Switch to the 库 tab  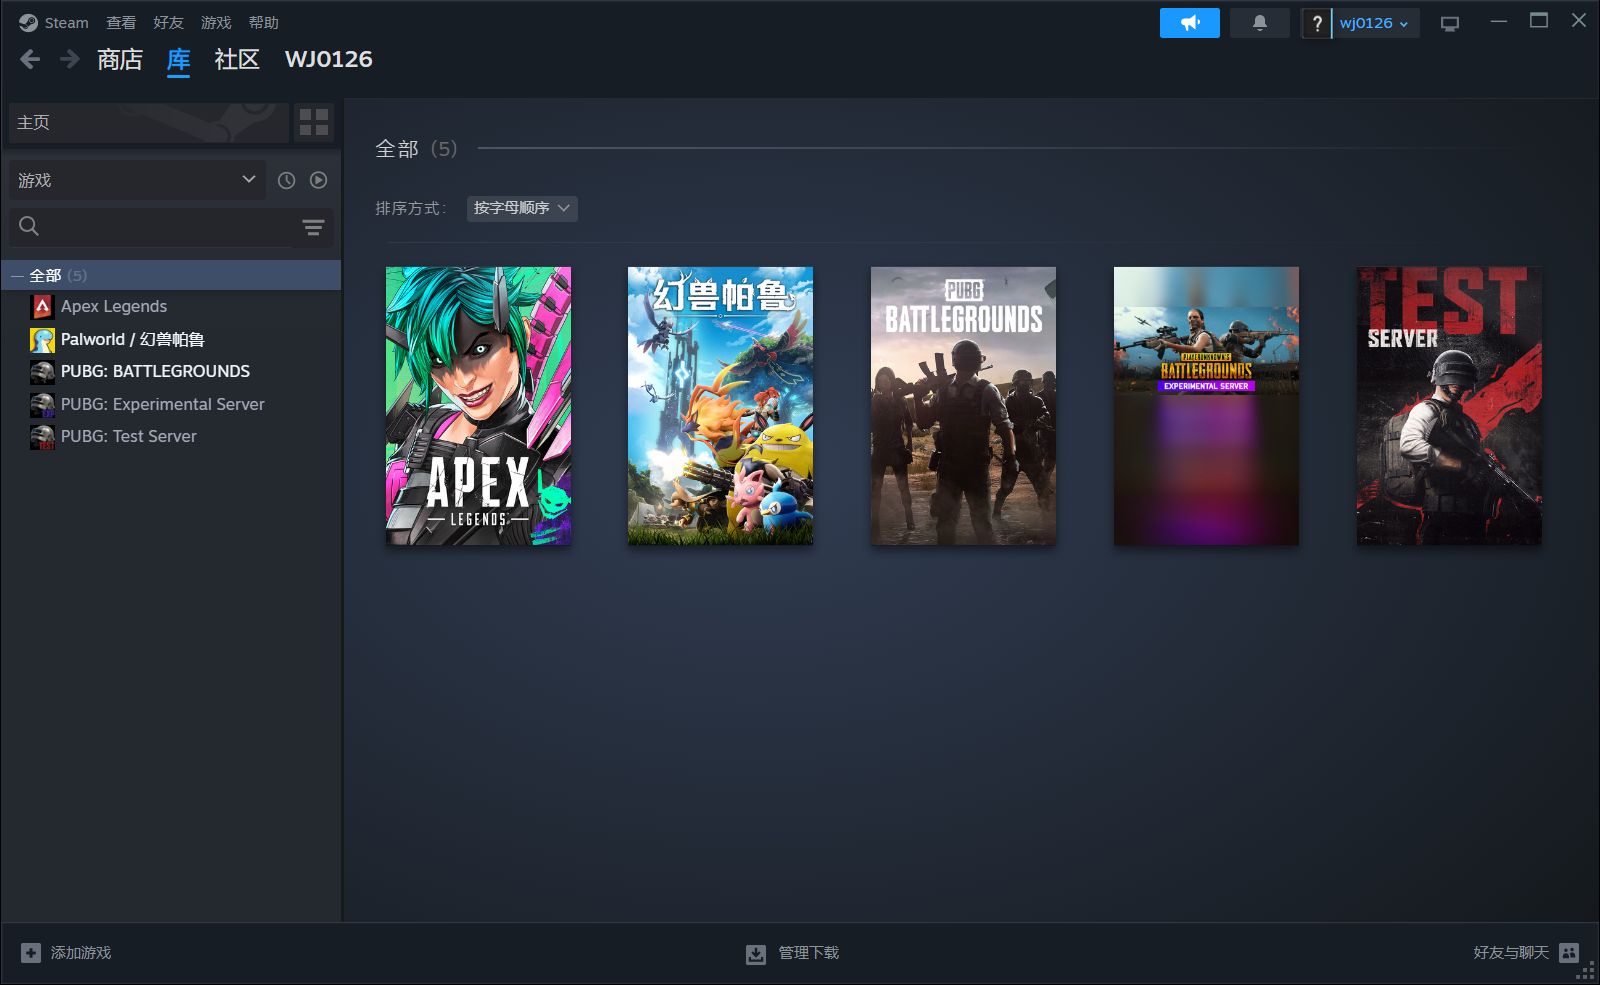coord(178,60)
